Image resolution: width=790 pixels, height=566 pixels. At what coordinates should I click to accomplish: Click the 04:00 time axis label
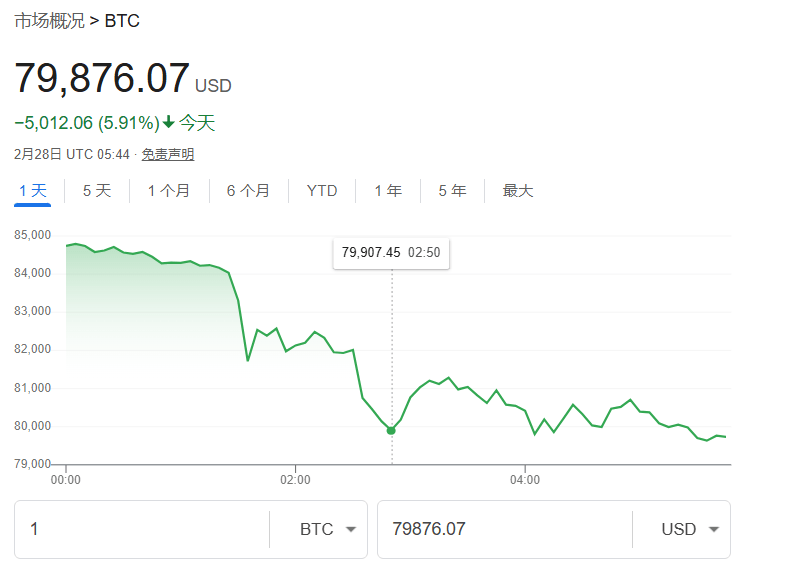click(525, 480)
